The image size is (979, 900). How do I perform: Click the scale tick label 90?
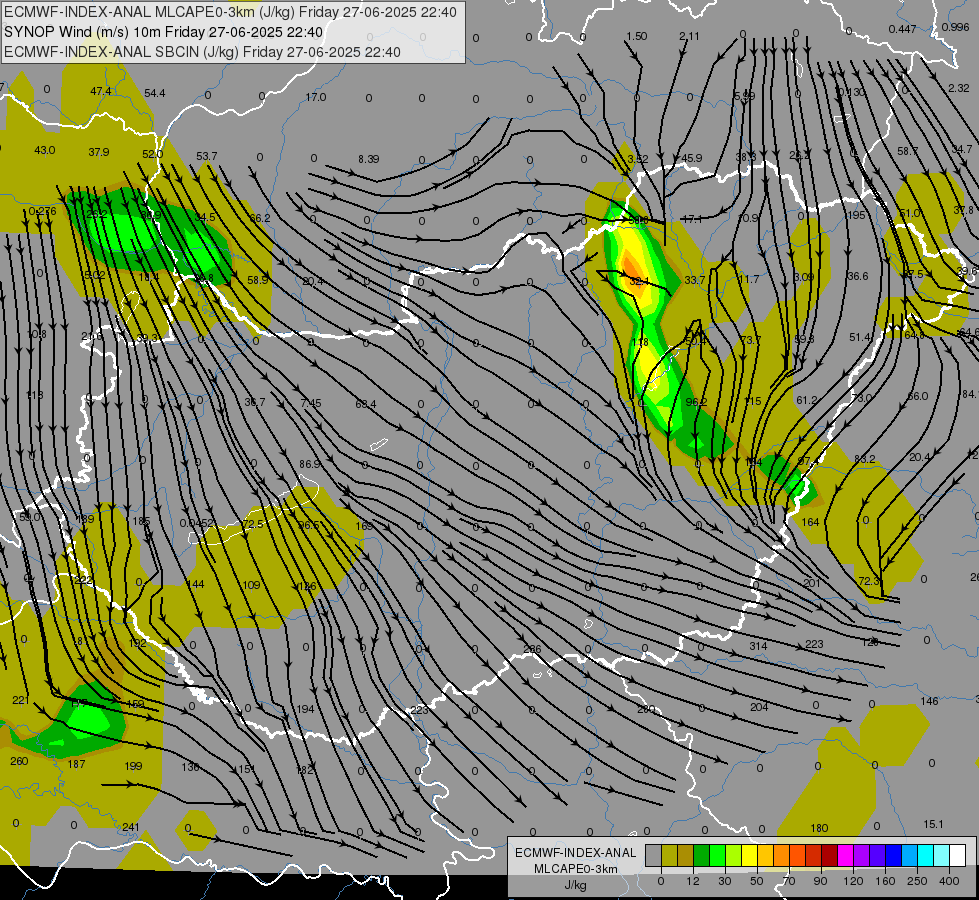tap(821, 881)
